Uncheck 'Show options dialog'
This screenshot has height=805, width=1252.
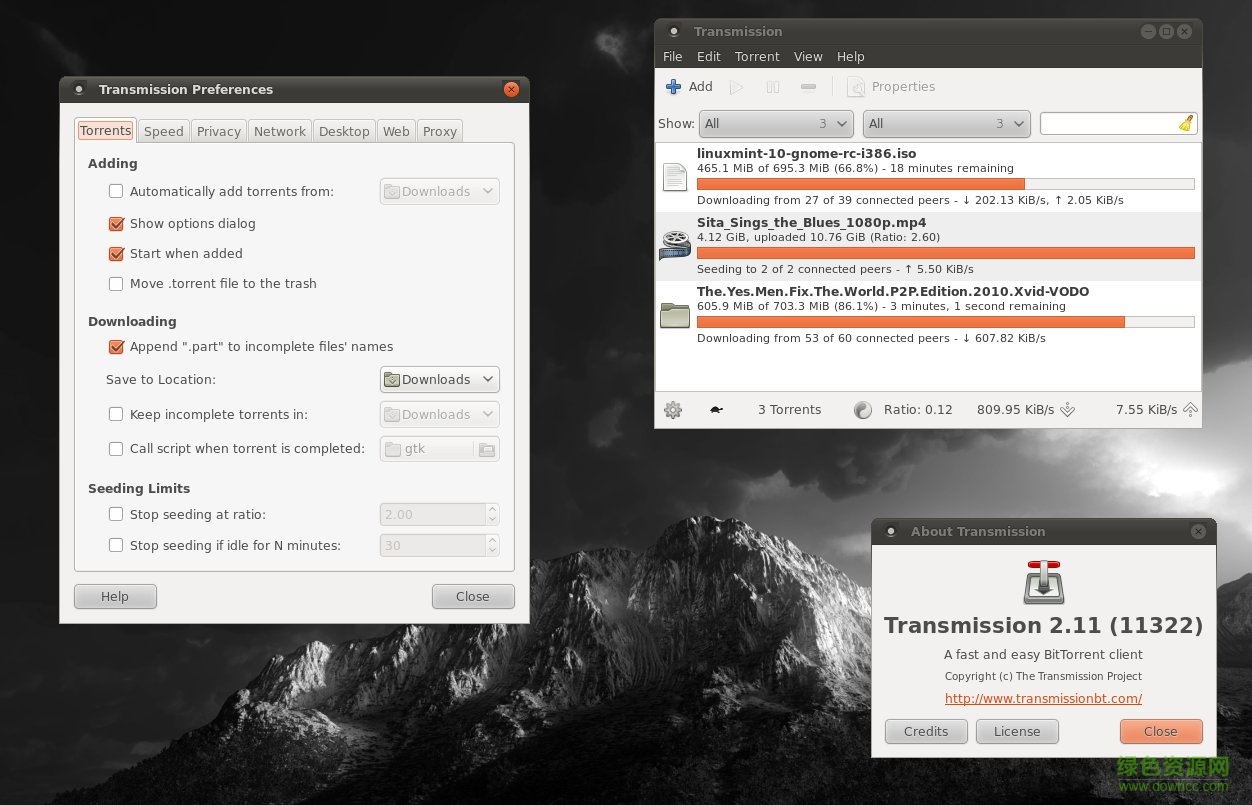click(116, 224)
